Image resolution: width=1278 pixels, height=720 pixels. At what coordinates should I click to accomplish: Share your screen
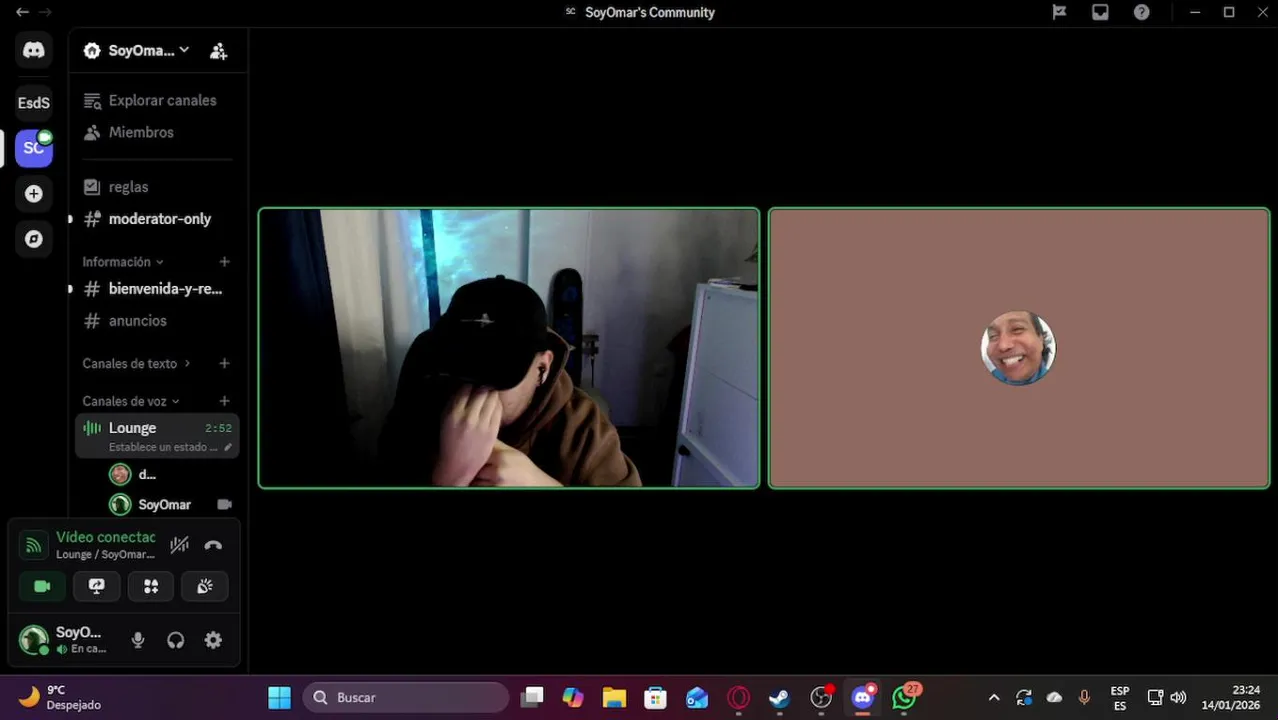(x=96, y=587)
